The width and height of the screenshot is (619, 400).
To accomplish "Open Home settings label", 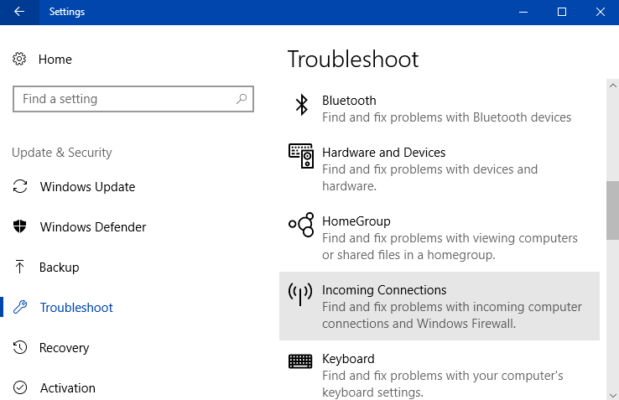I will pyautogui.click(x=55, y=60).
